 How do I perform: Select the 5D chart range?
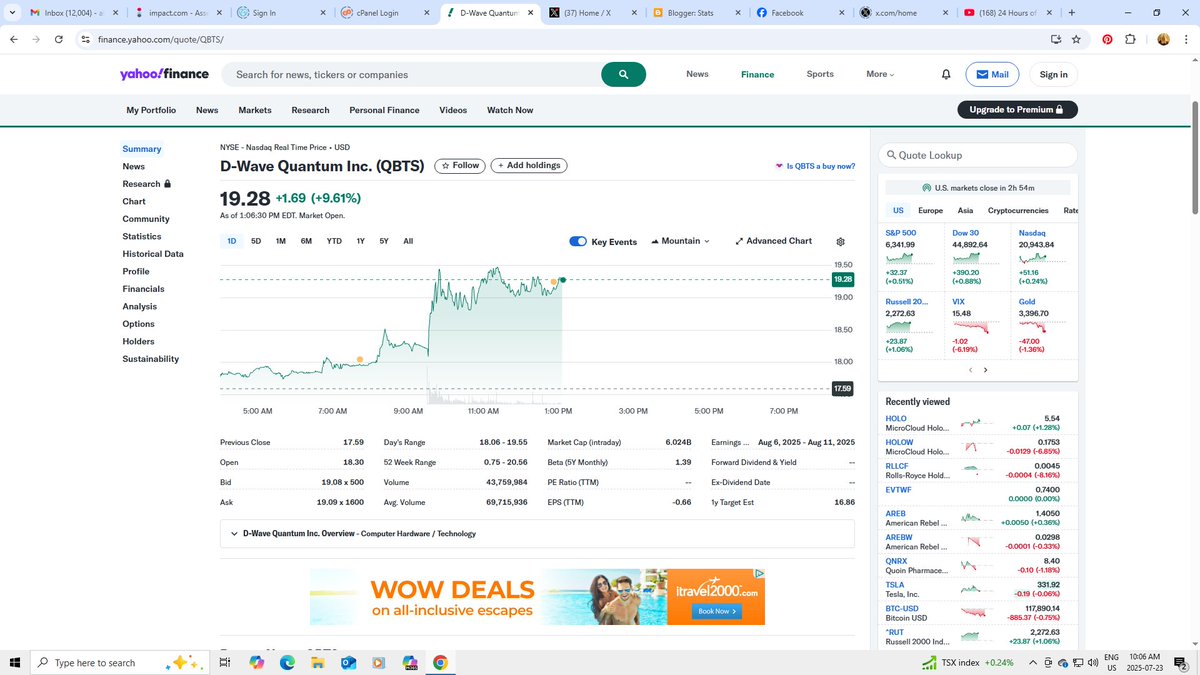[x=256, y=241]
